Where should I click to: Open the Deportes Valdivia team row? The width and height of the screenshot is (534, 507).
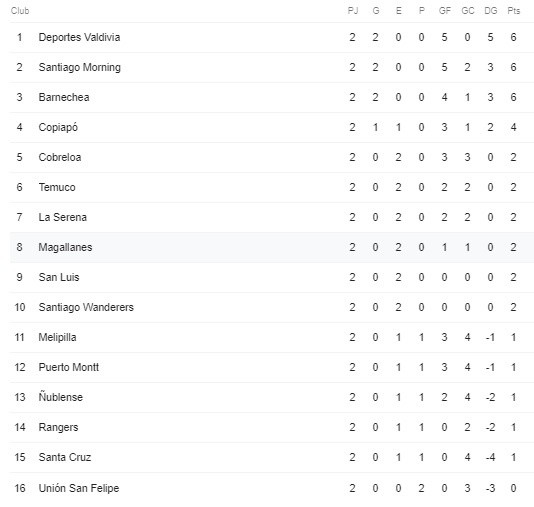tap(272, 37)
